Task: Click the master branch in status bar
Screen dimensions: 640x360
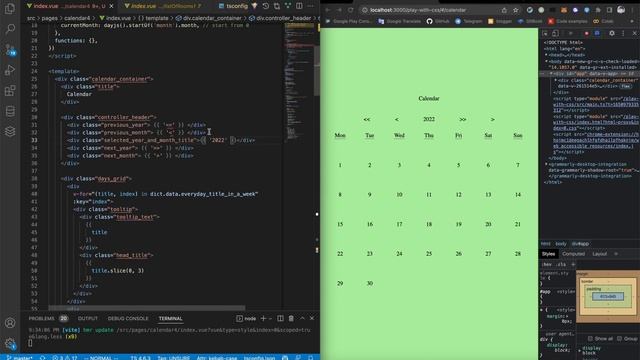Action: pyautogui.click(x=20, y=358)
